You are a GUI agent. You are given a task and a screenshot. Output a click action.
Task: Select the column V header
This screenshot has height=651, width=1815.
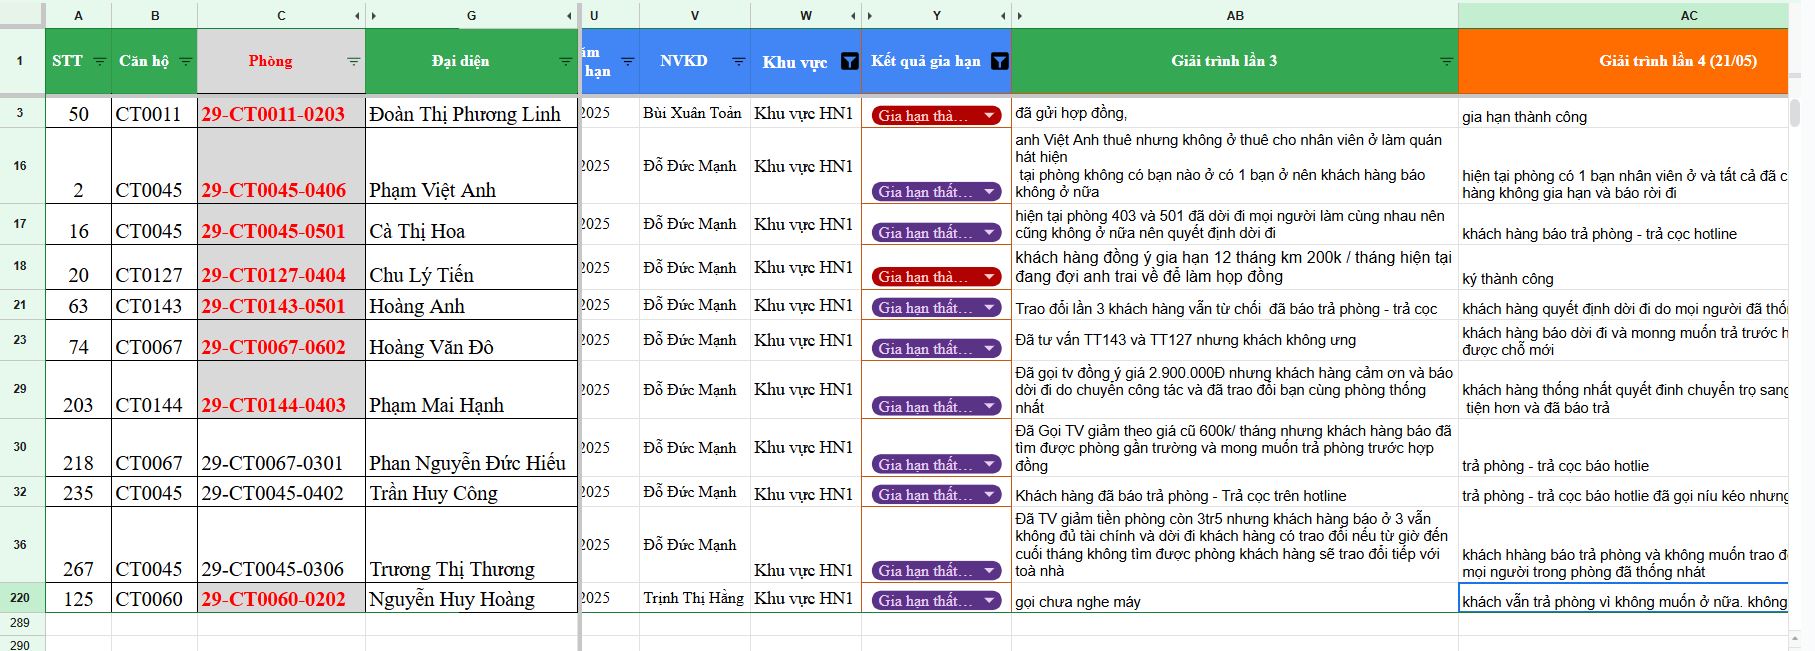pos(694,16)
